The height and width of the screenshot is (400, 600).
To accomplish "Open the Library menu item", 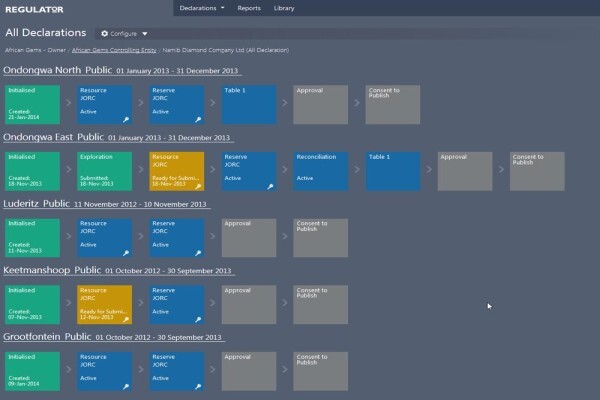I will (x=284, y=8).
